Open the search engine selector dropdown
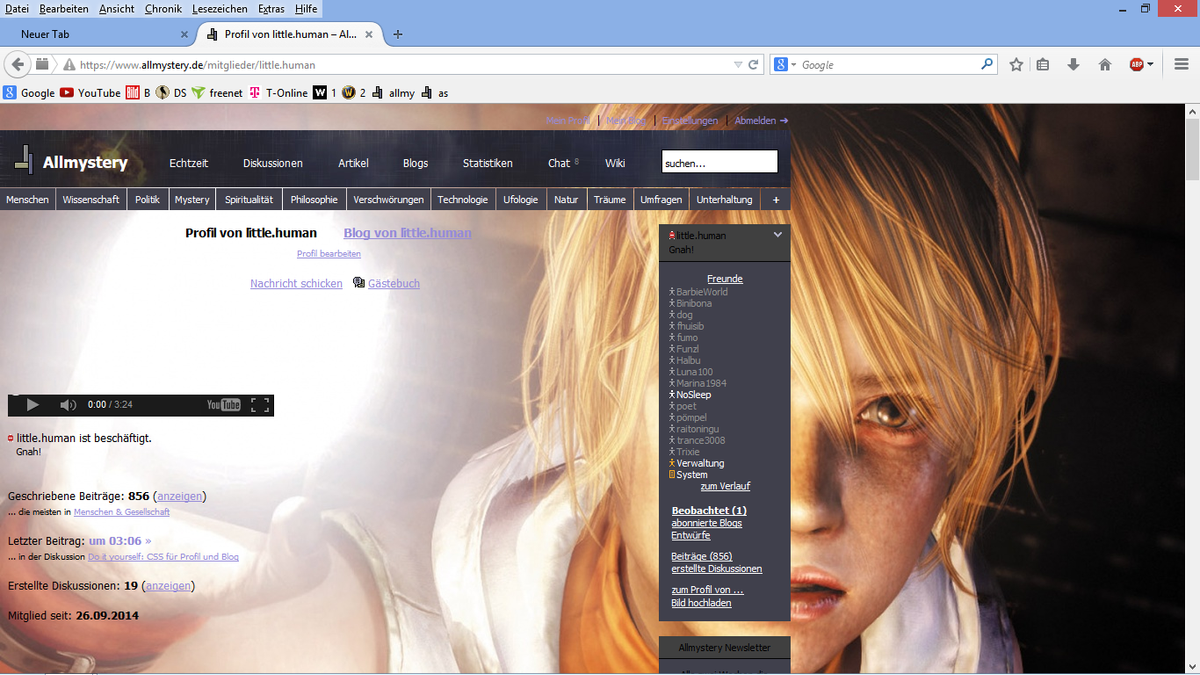 (x=786, y=64)
